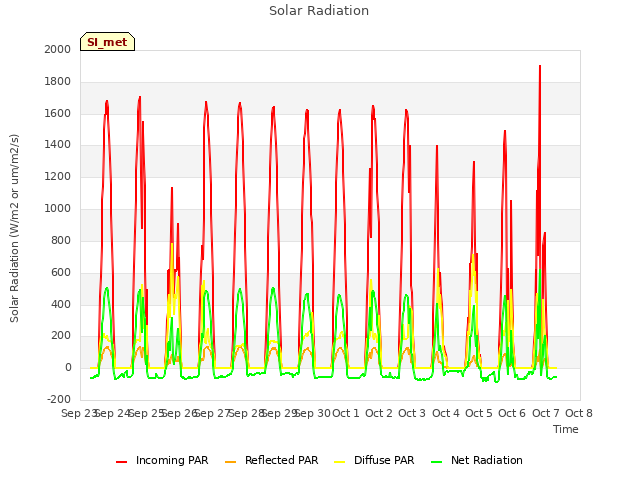Click the 1400 y-axis tick label
The image size is (640, 480).
58,145
